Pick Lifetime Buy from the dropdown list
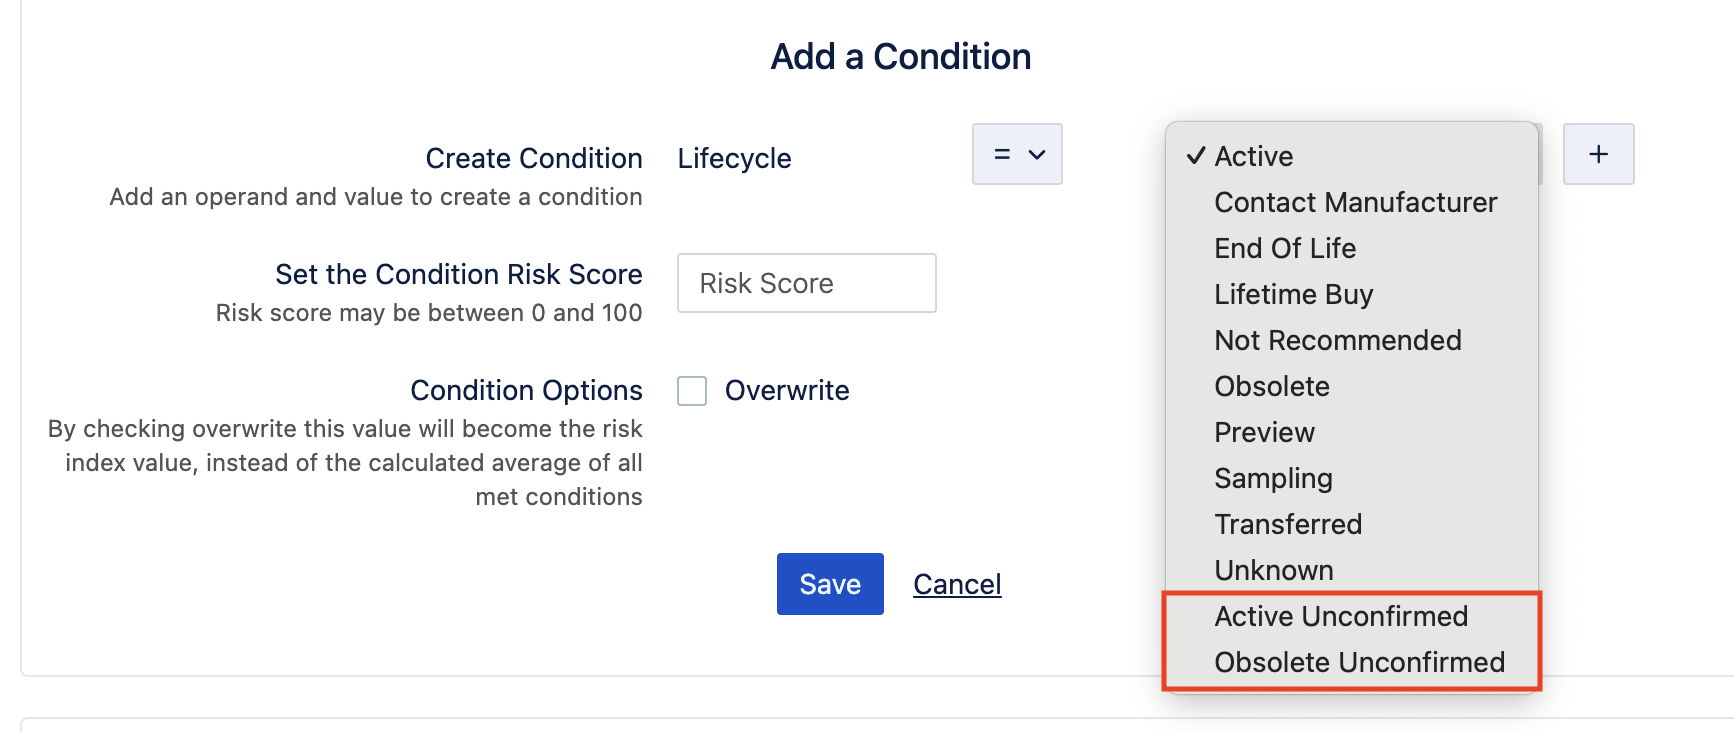The image size is (1734, 732). click(1293, 294)
